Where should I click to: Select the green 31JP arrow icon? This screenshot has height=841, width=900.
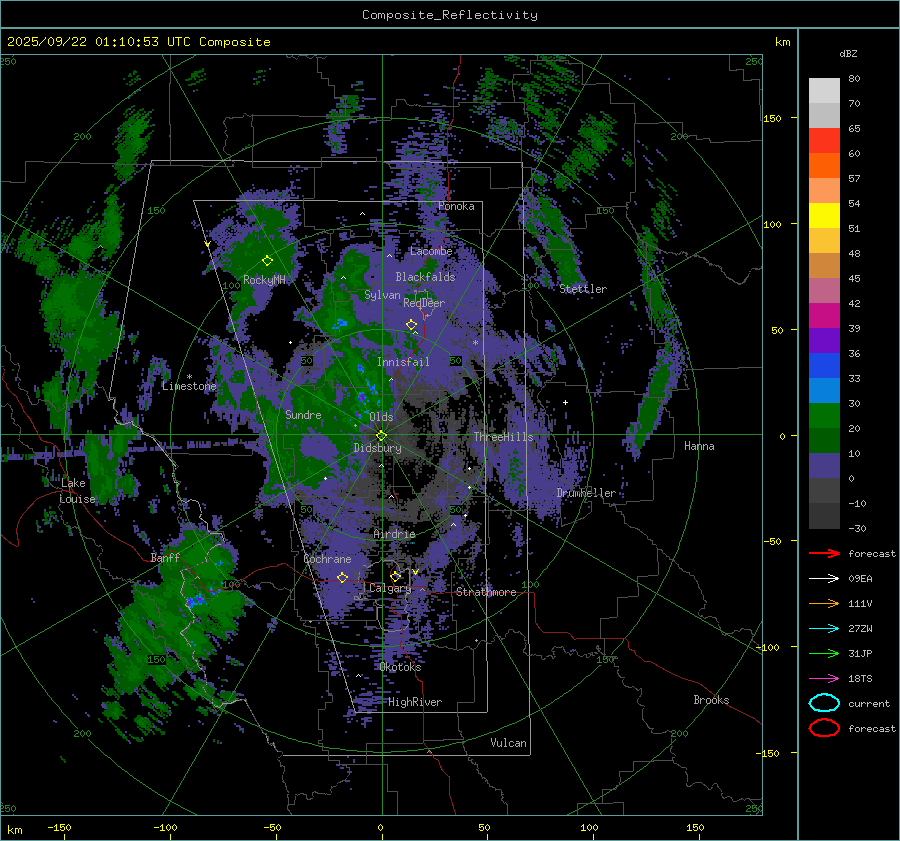[x=823, y=653]
